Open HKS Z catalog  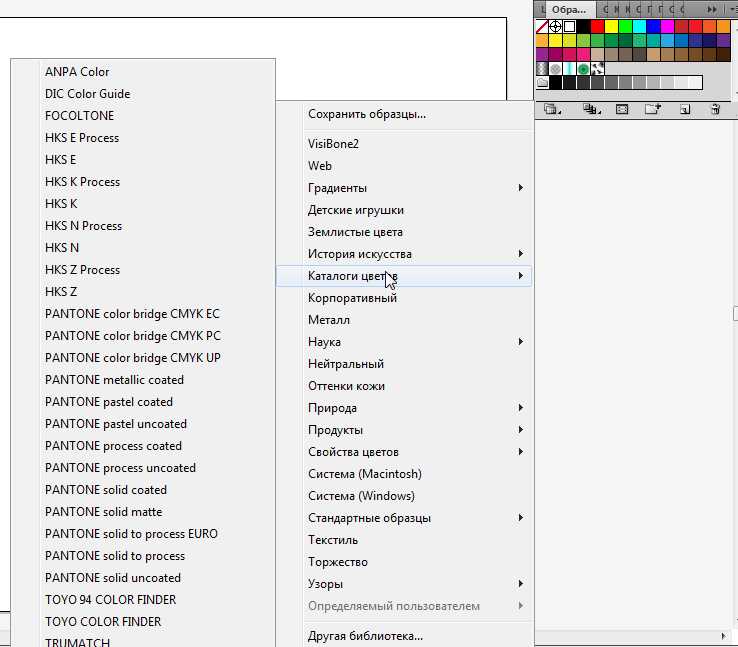point(143,292)
